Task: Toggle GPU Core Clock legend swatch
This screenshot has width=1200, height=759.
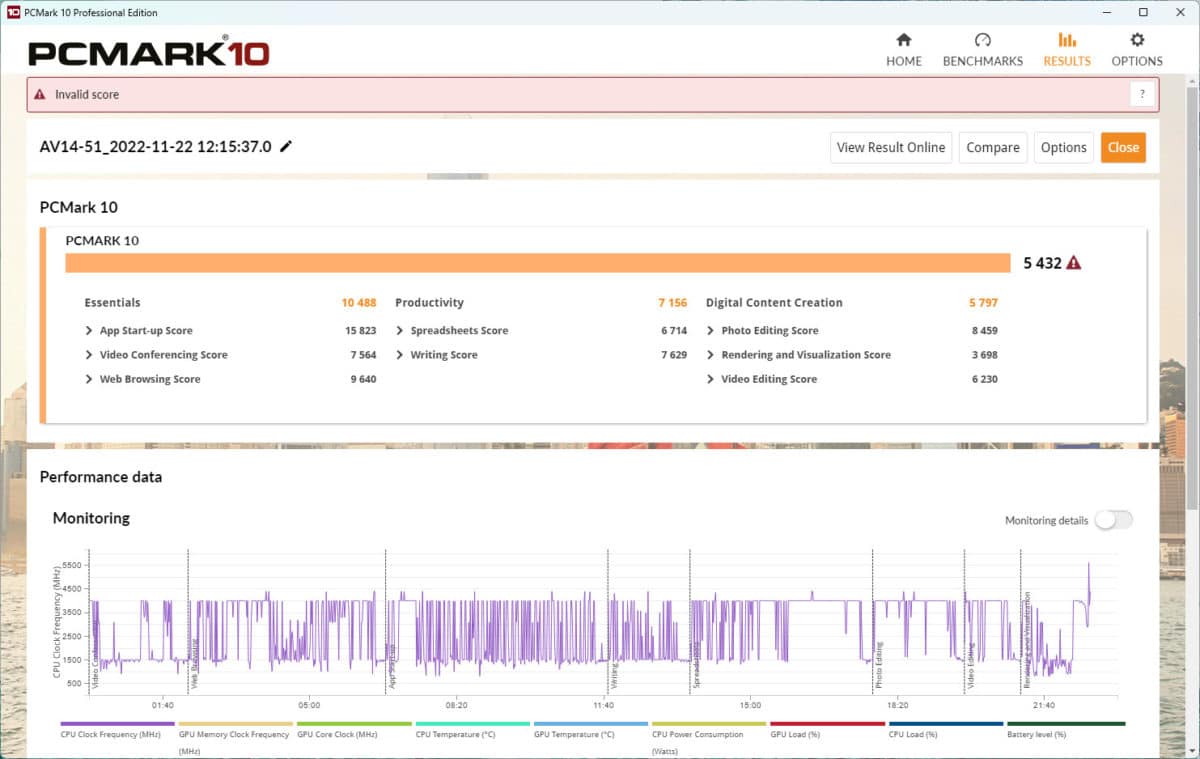Action: click(354, 723)
